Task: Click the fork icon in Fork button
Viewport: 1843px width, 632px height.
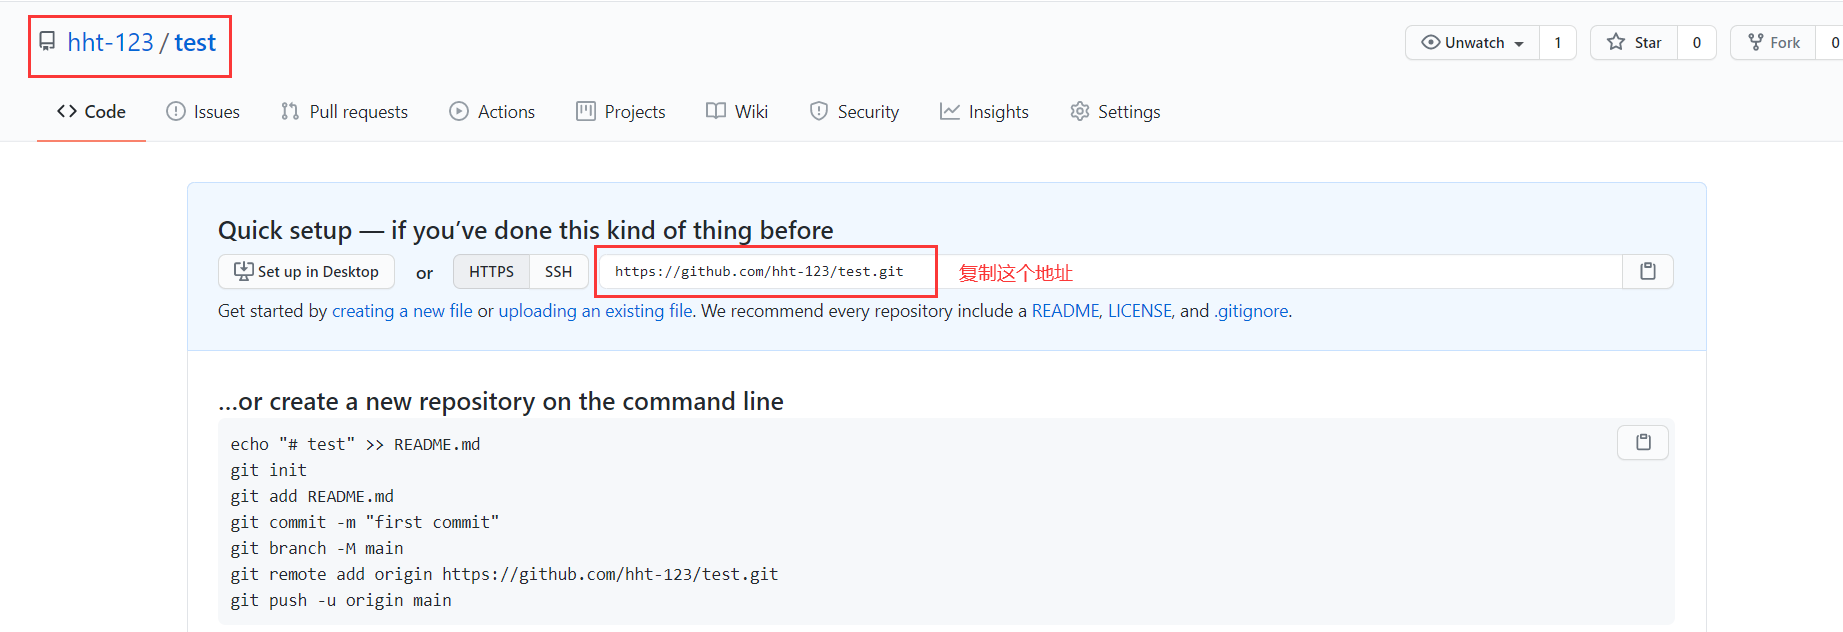Action: pos(1755,42)
